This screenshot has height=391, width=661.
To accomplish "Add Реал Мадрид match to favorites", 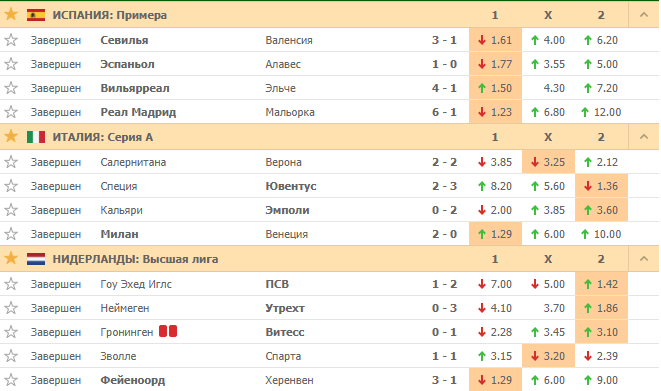I will (11, 112).
